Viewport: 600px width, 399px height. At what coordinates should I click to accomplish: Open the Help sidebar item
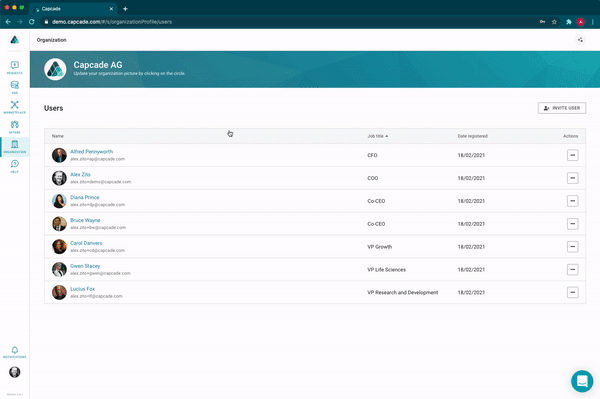pyautogui.click(x=15, y=166)
